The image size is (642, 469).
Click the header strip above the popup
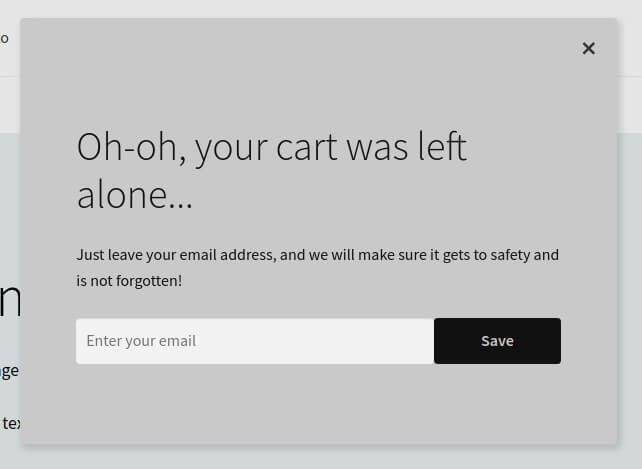321,8
